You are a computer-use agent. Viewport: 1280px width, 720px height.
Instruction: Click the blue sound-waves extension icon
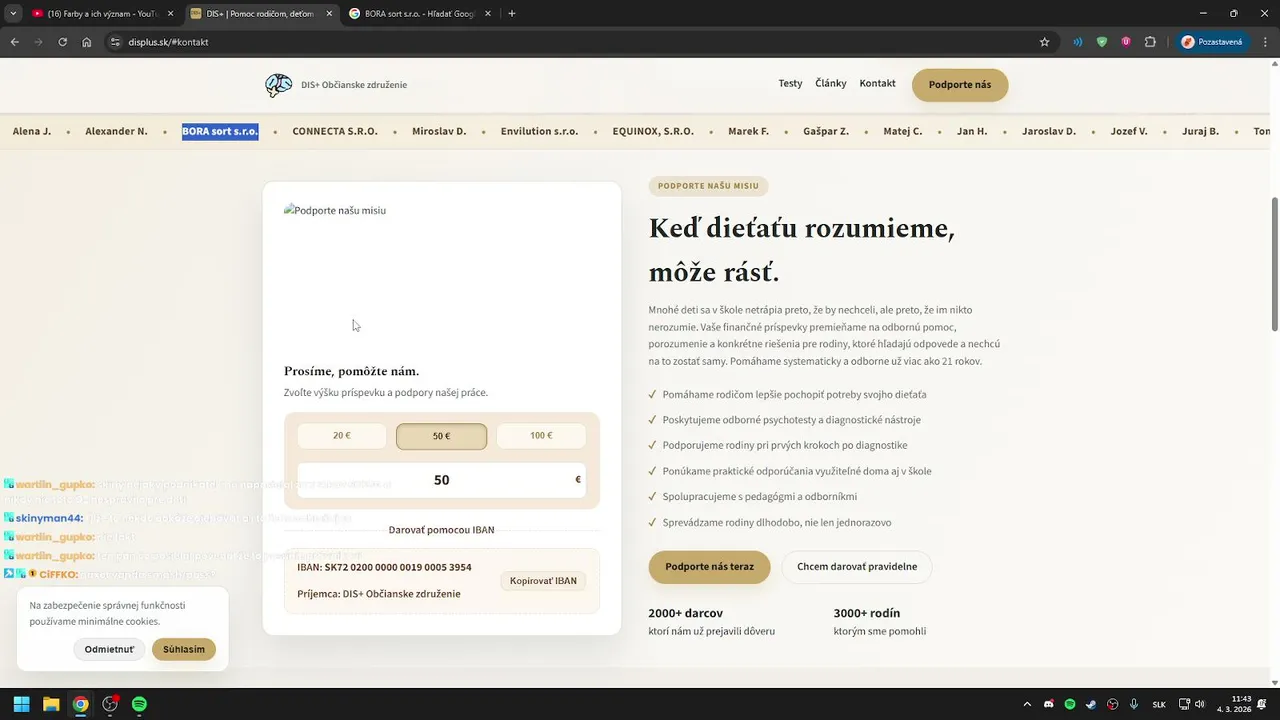[1078, 42]
